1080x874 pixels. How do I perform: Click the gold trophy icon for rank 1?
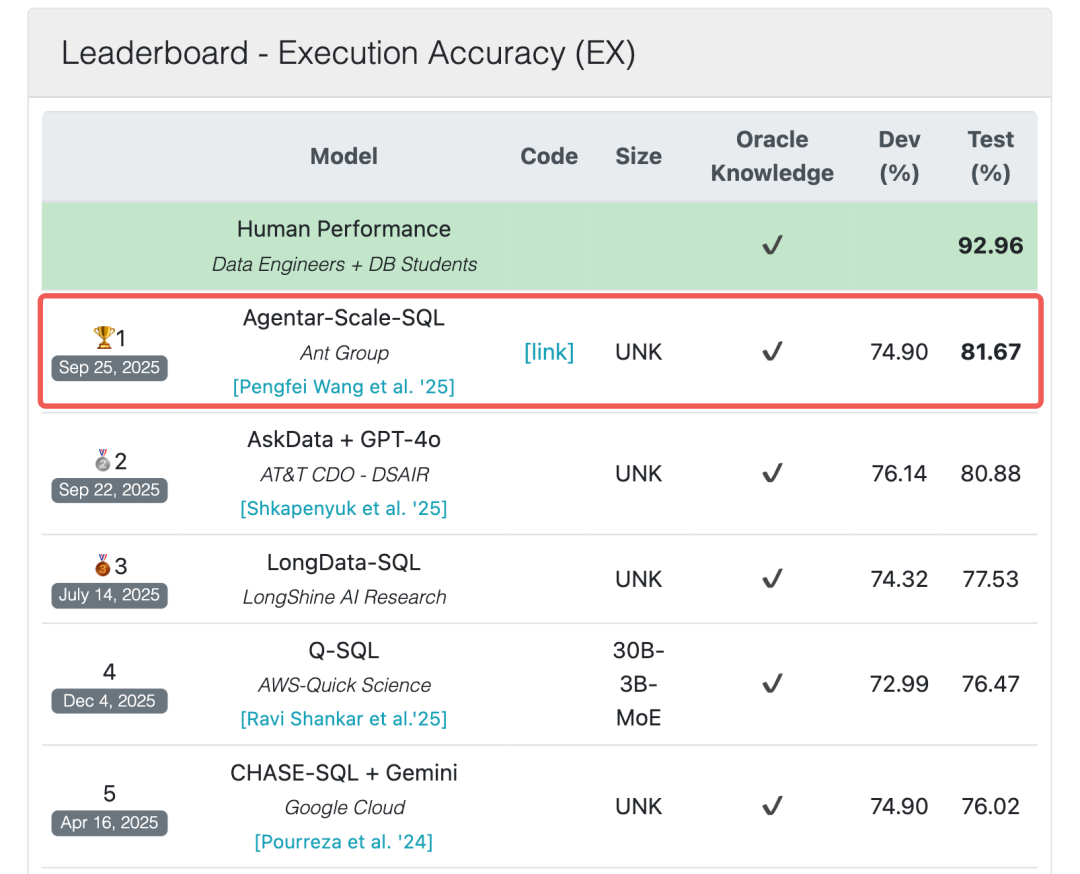[x=103, y=337]
